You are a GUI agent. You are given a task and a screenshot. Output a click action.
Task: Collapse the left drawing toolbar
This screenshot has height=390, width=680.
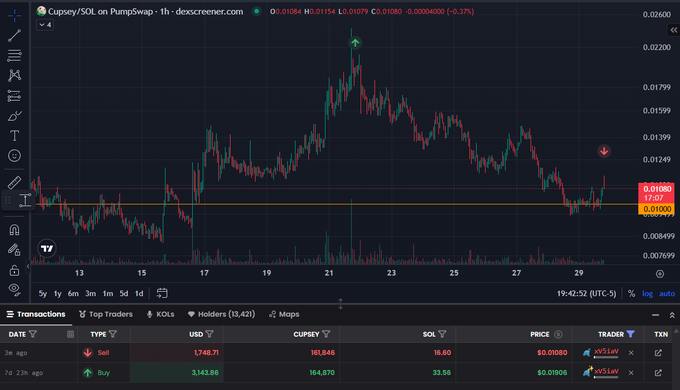tap(28, 266)
